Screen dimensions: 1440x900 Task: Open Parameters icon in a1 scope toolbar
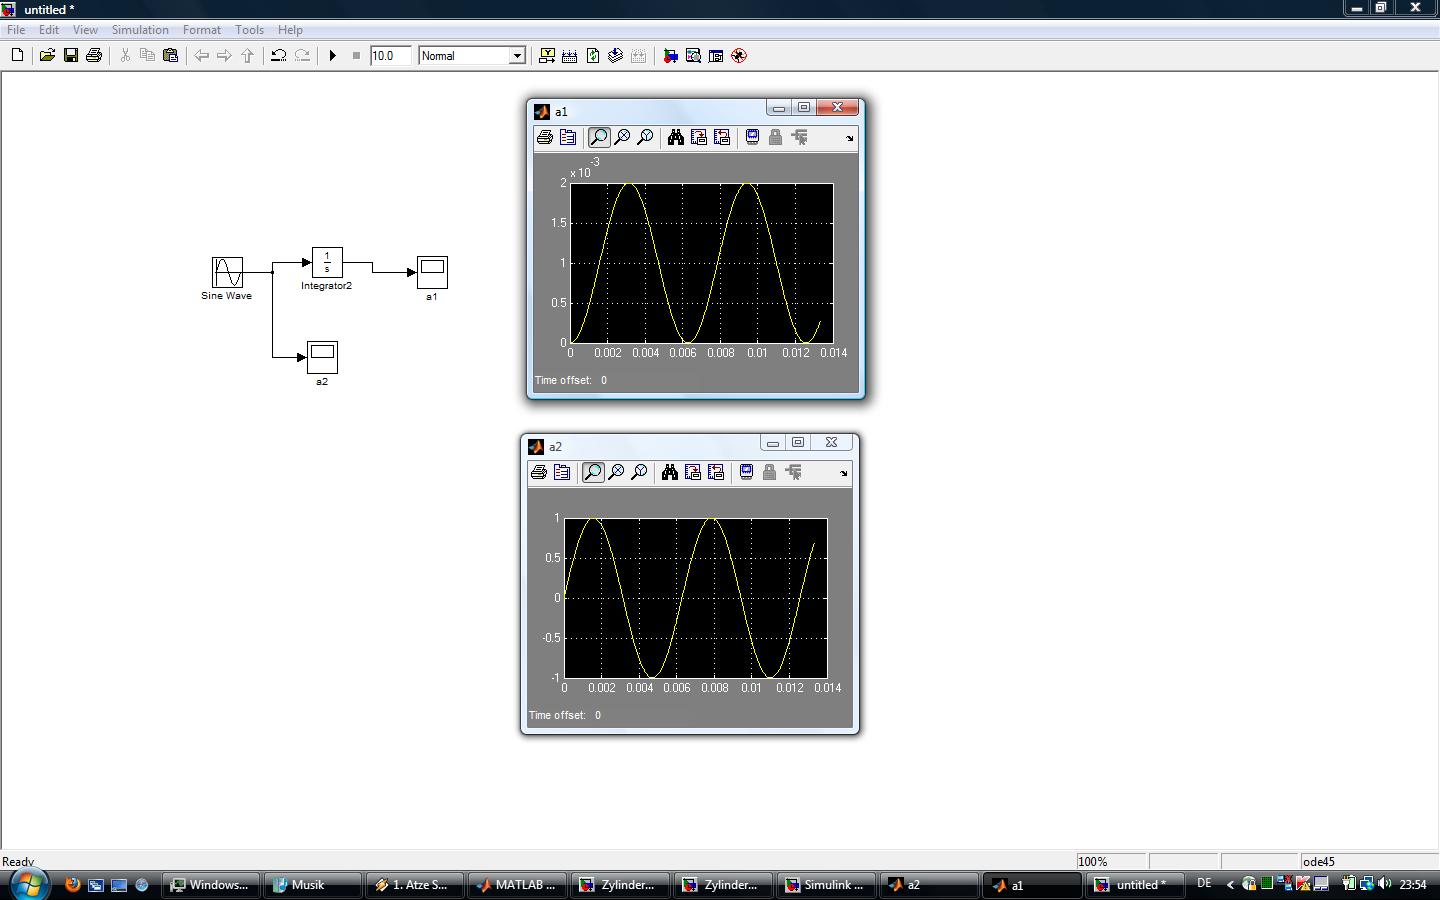tap(568, 138)
